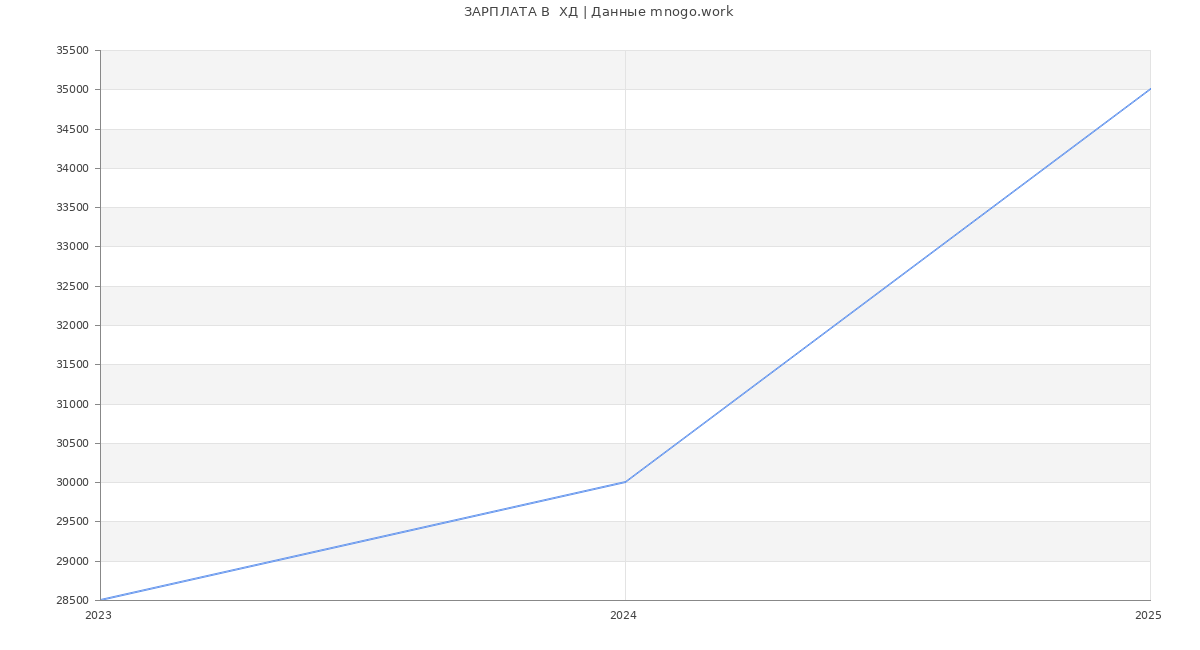Select the 32500 y-axis label

point(72,286)
